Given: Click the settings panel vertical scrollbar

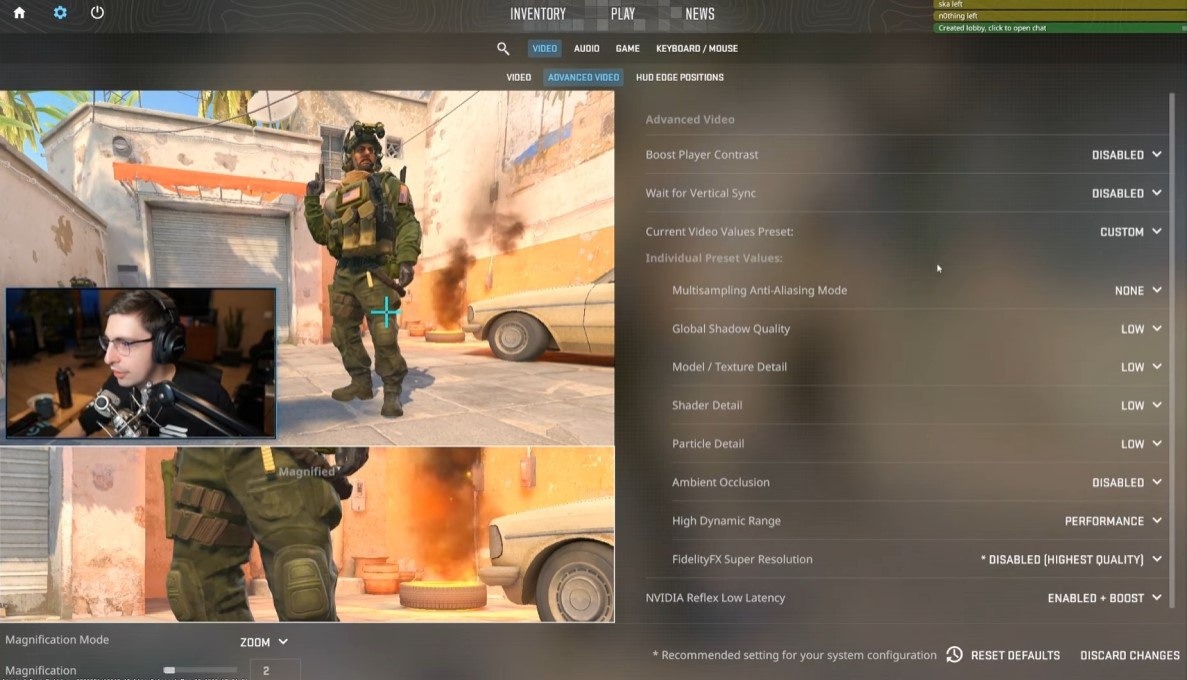Looking at the screenshot, I should coord(1172,348).
